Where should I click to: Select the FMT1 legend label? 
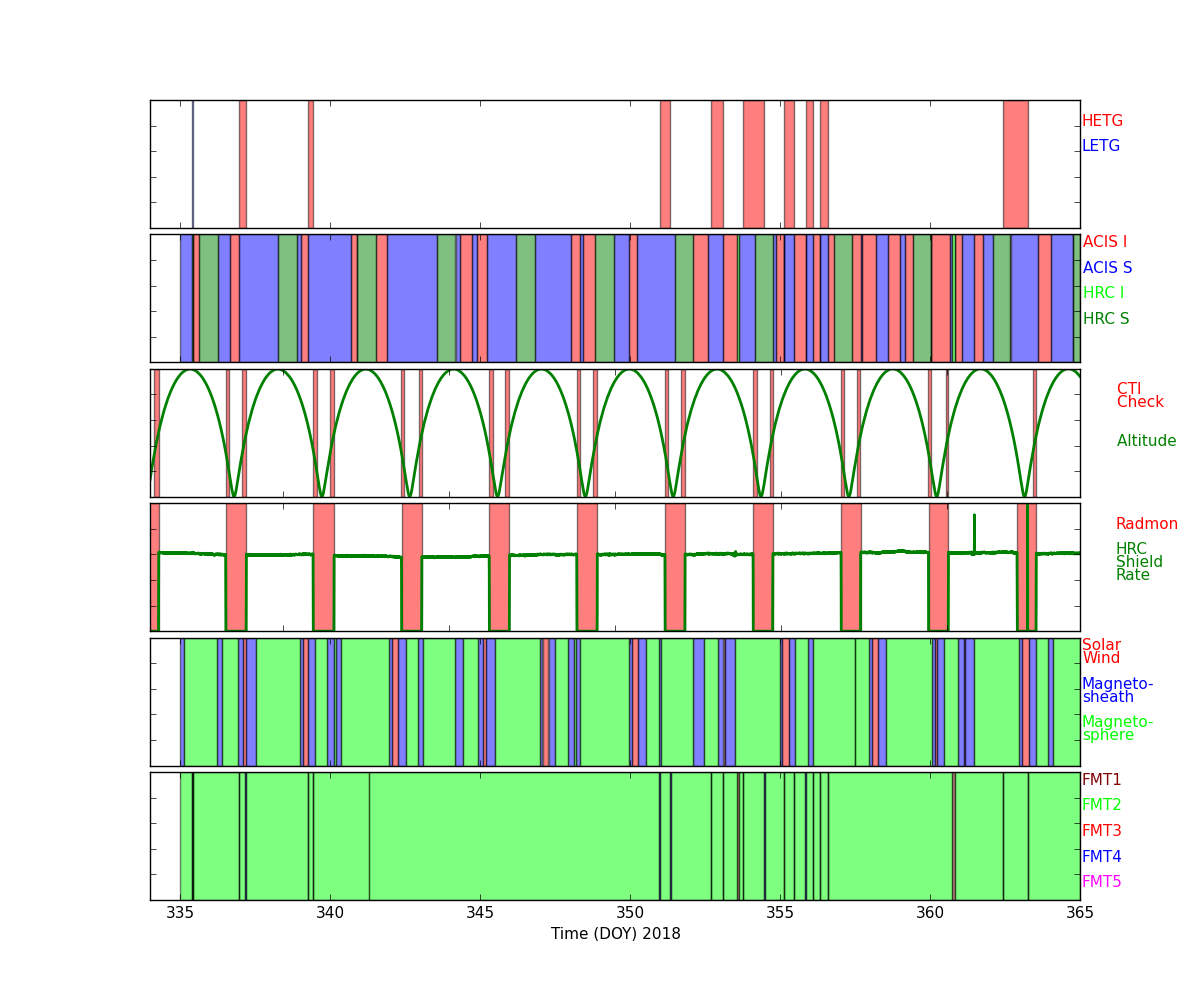[x=1101, y=780]
